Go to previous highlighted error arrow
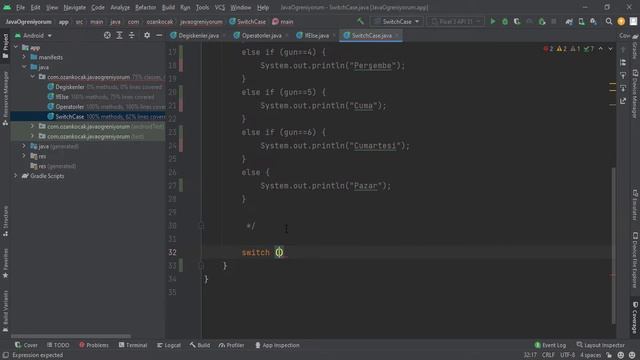The width and height of the screenshot is (640, 360). pyautogui.click(x=600, y=49)
